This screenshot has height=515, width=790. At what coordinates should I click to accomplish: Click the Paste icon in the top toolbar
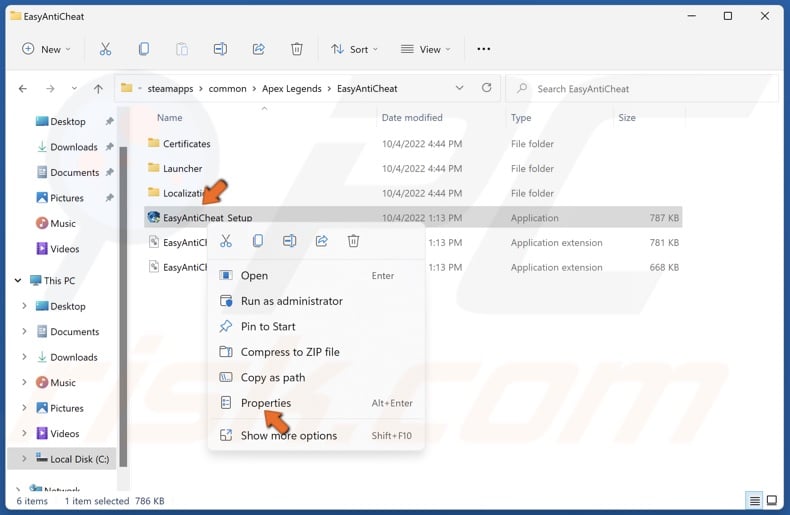pos(182,49)
